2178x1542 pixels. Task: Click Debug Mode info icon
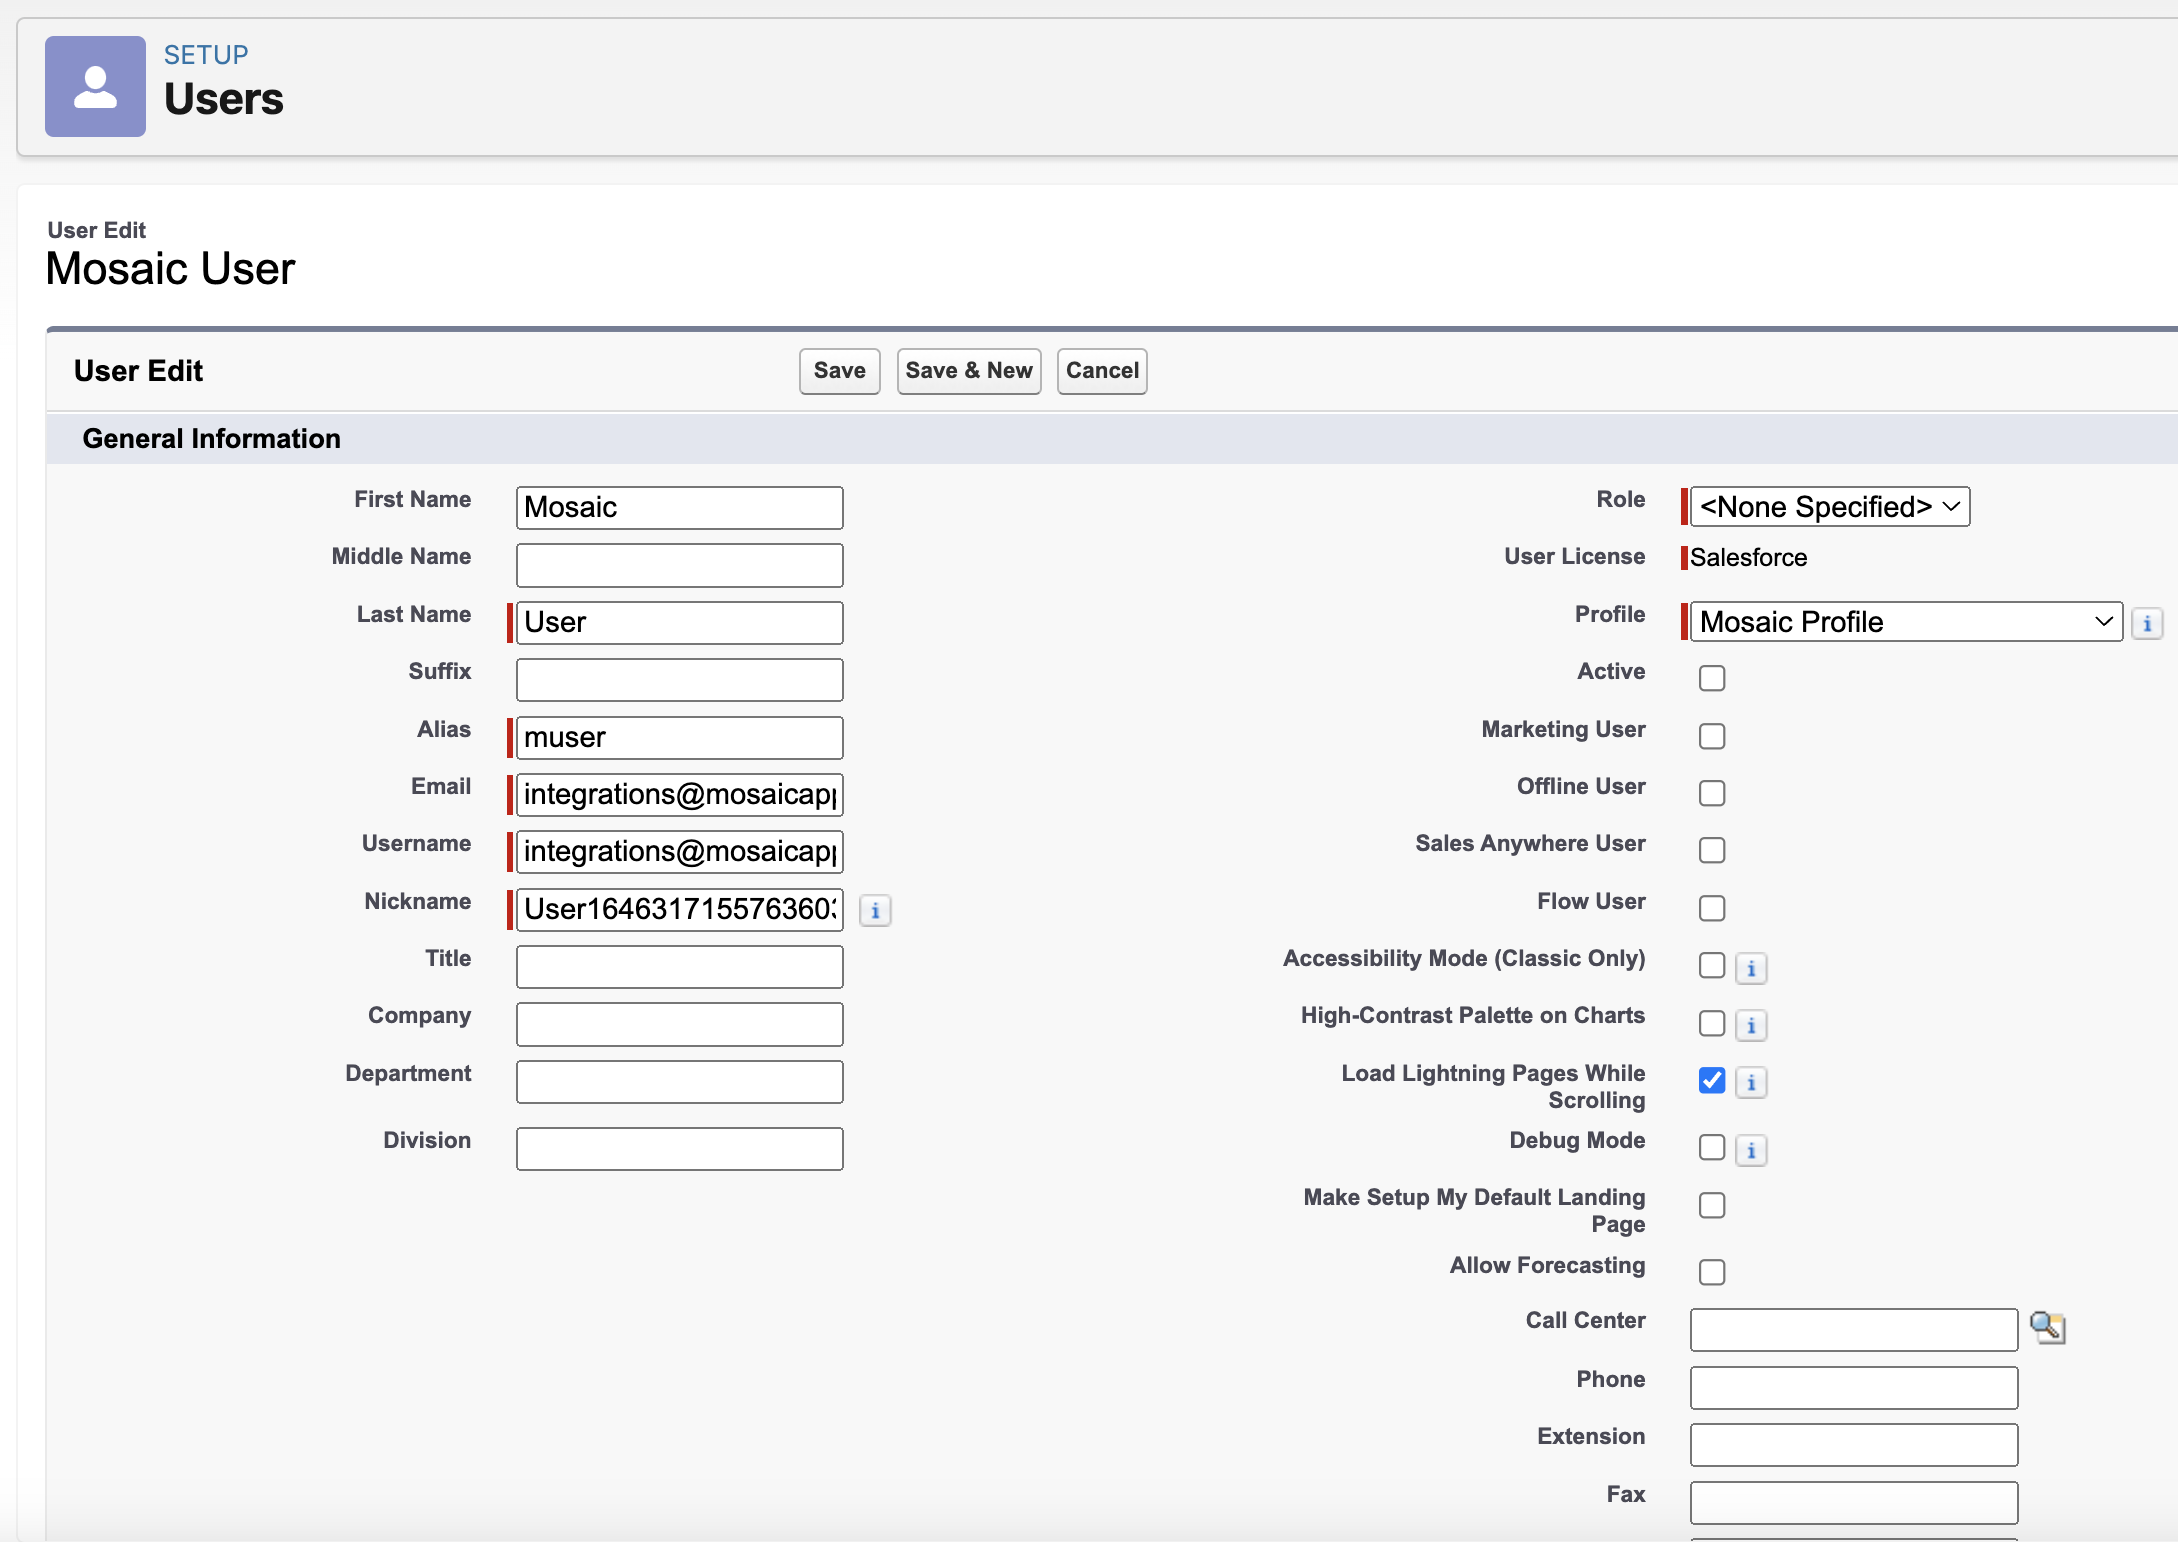(x=1751, y=1150)
